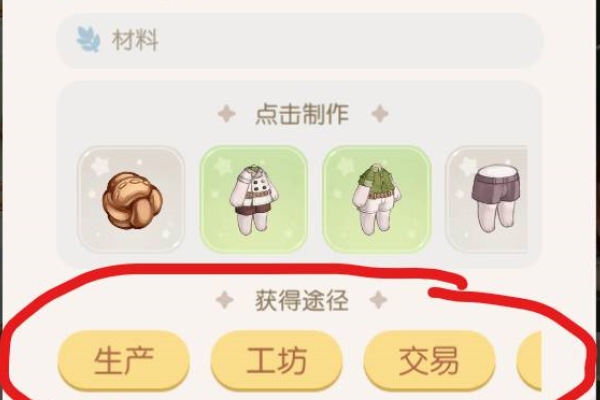Click the blue leaf icon beside 材料
The image size is (600, 400).
pyautogui.click(x=88, y=39)
